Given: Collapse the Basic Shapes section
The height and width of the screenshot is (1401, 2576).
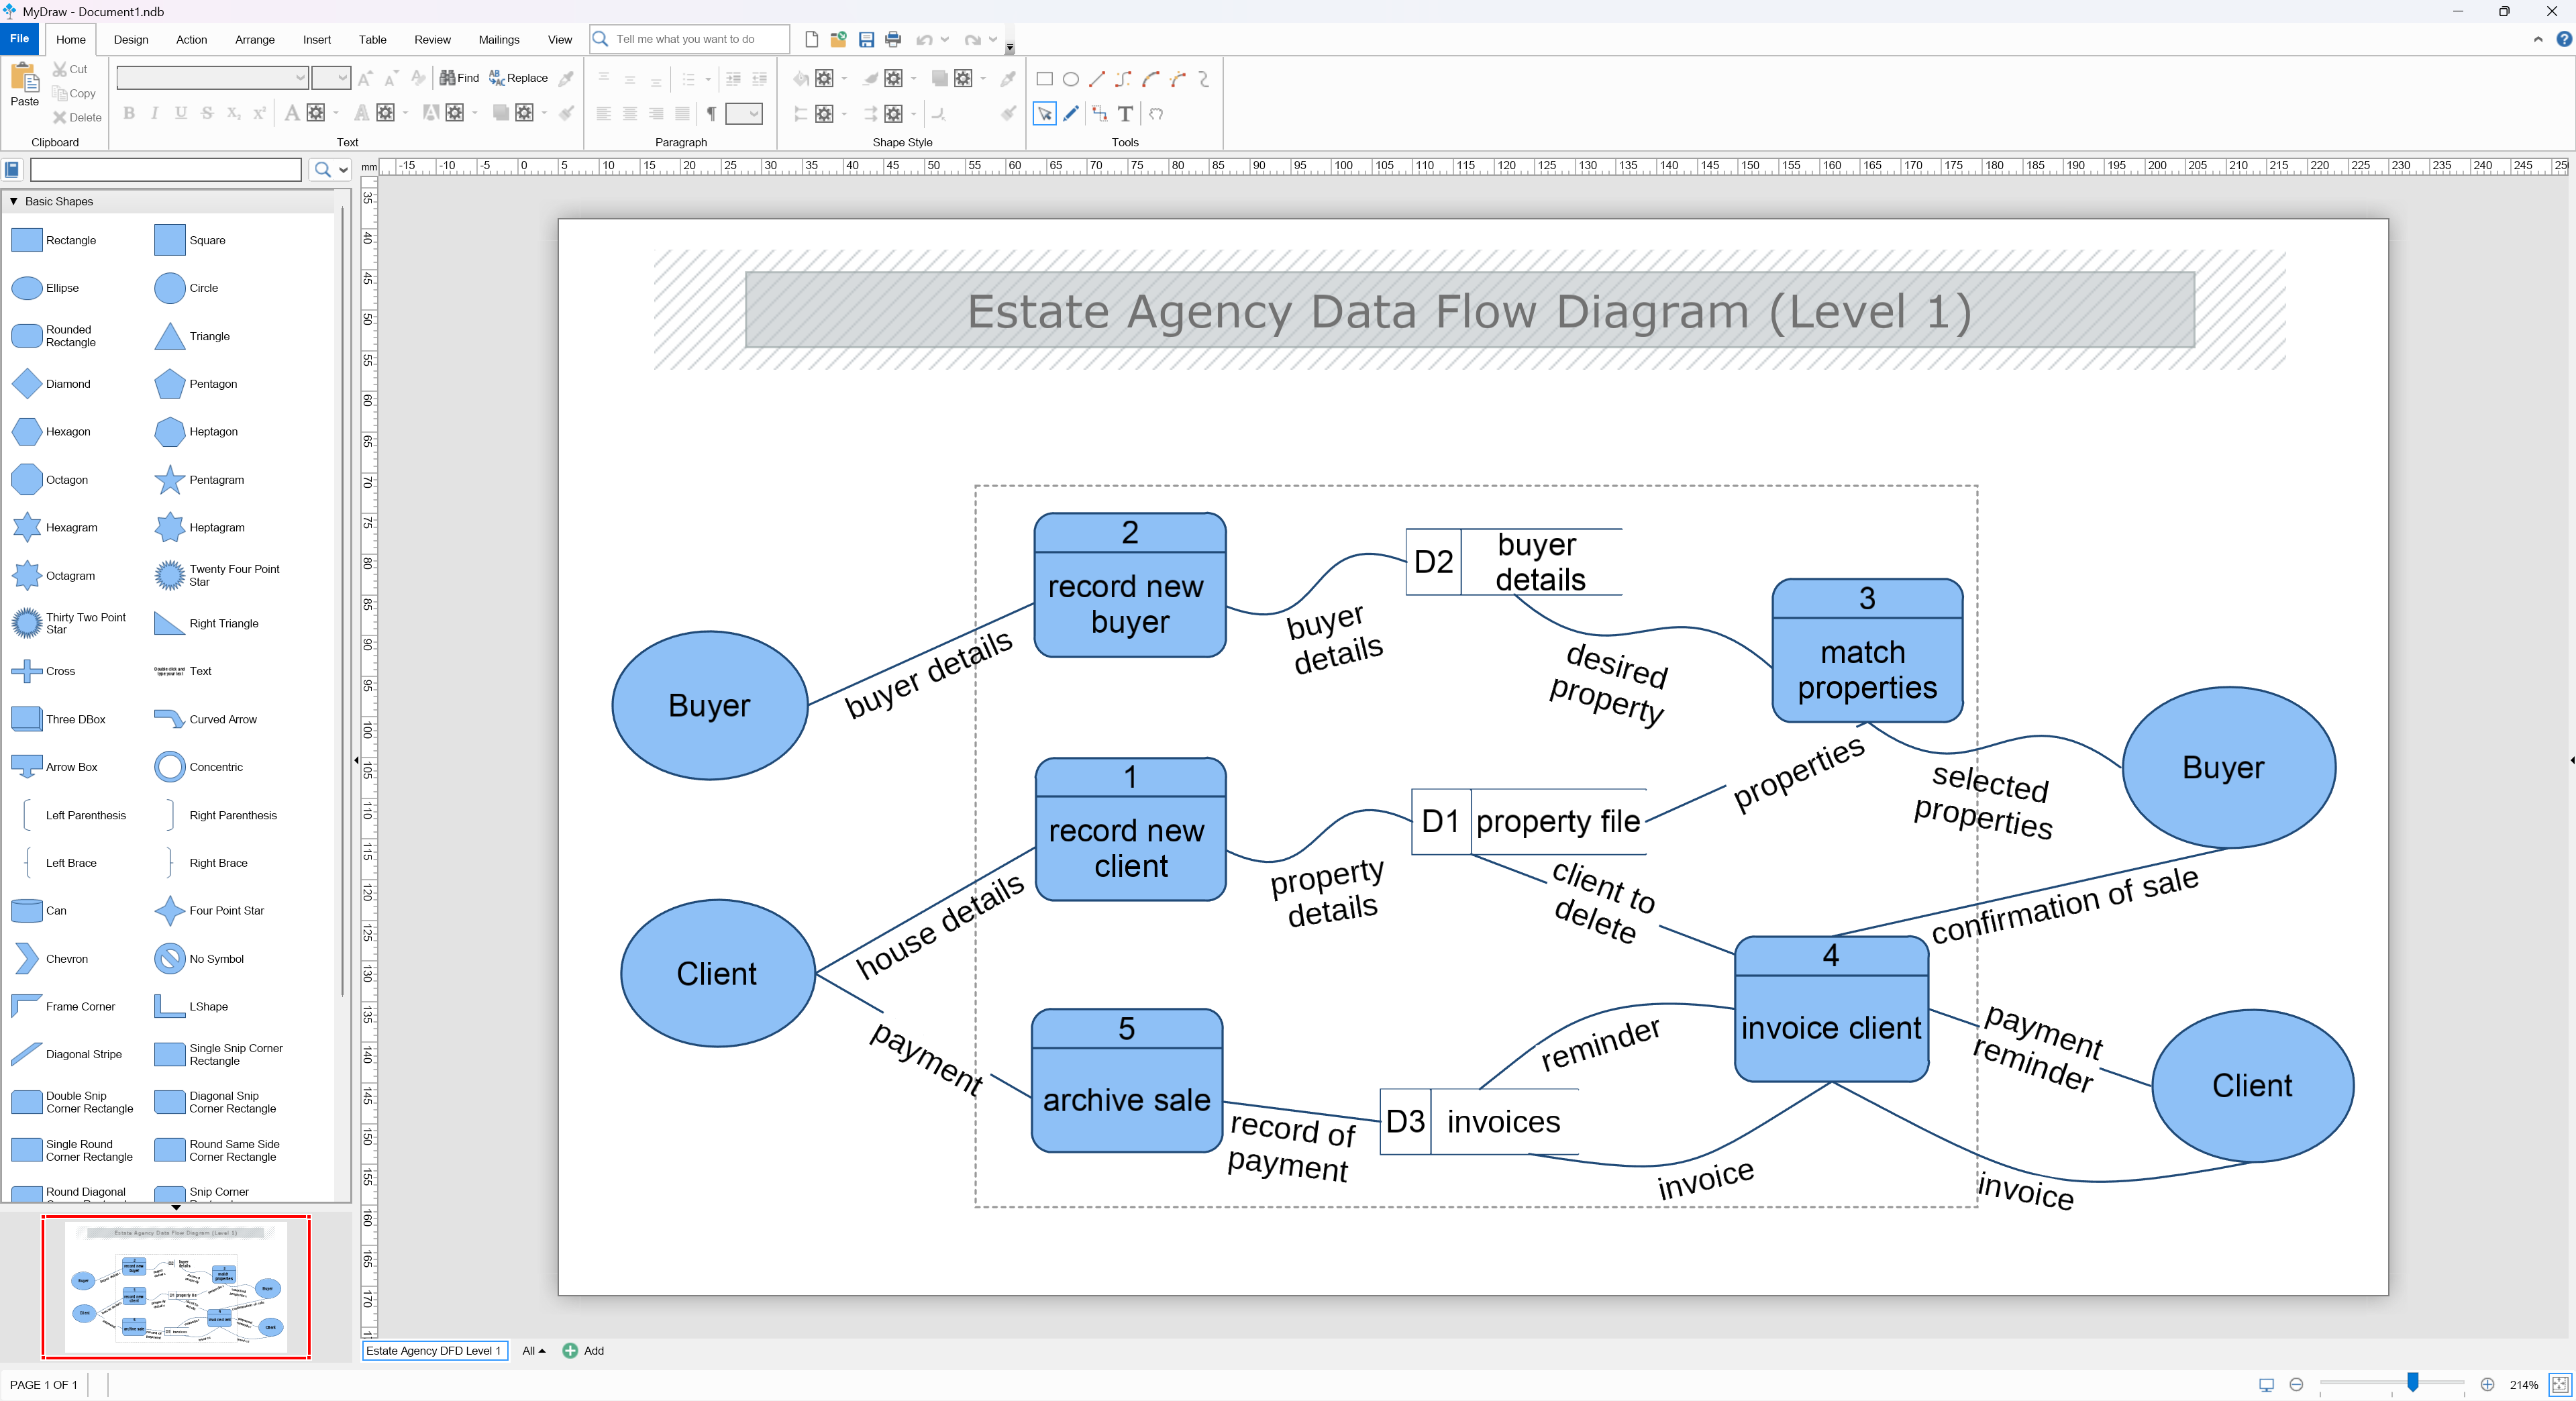Looking at the screenshot, I should click(x=14, y=201).
